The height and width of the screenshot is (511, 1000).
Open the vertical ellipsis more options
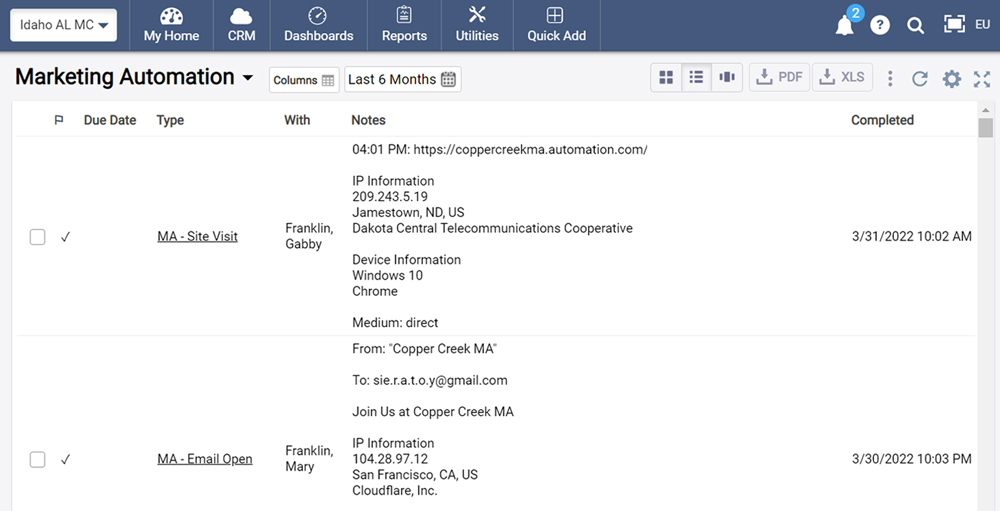890,78
